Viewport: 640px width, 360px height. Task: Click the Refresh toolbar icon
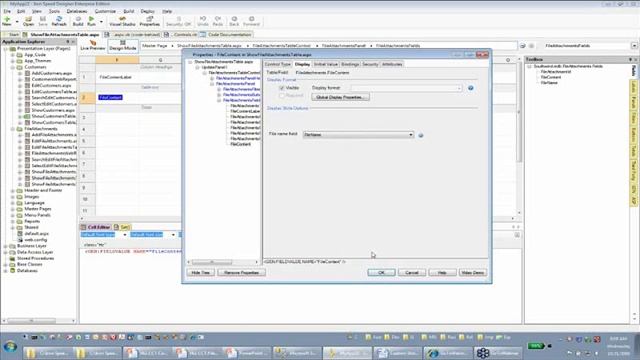tap(59, 21)
